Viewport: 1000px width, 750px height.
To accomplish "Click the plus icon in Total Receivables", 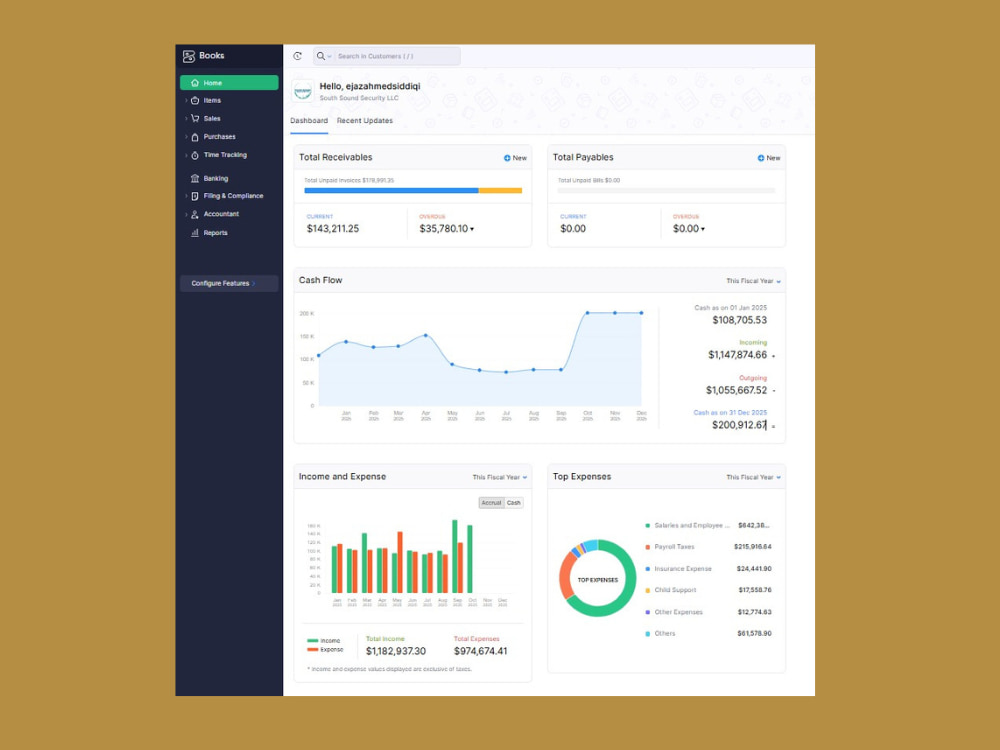I will 507,158.
